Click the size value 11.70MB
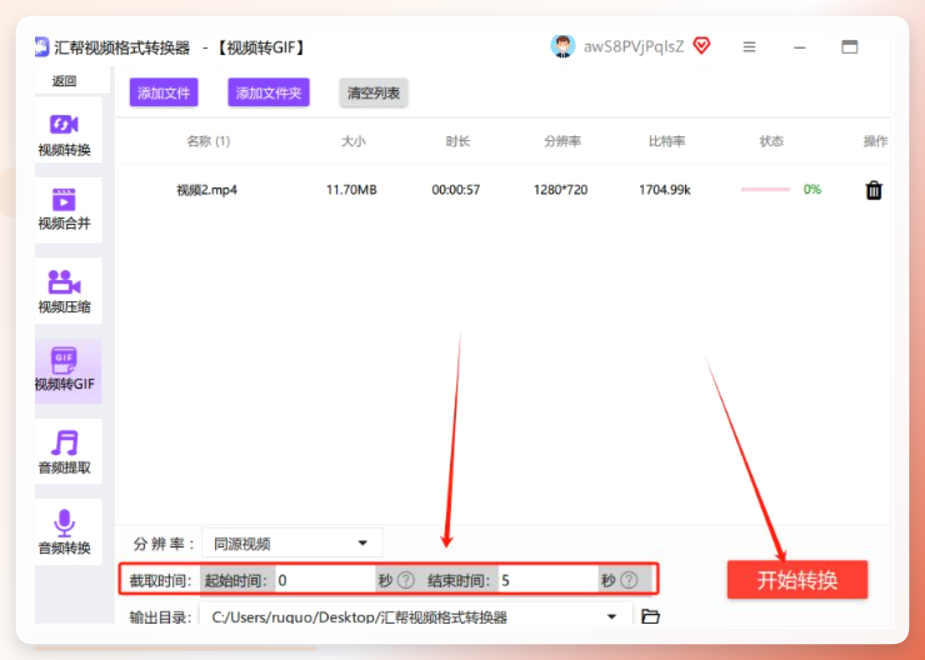The image size is (925, 660). (x=352, y=190)
